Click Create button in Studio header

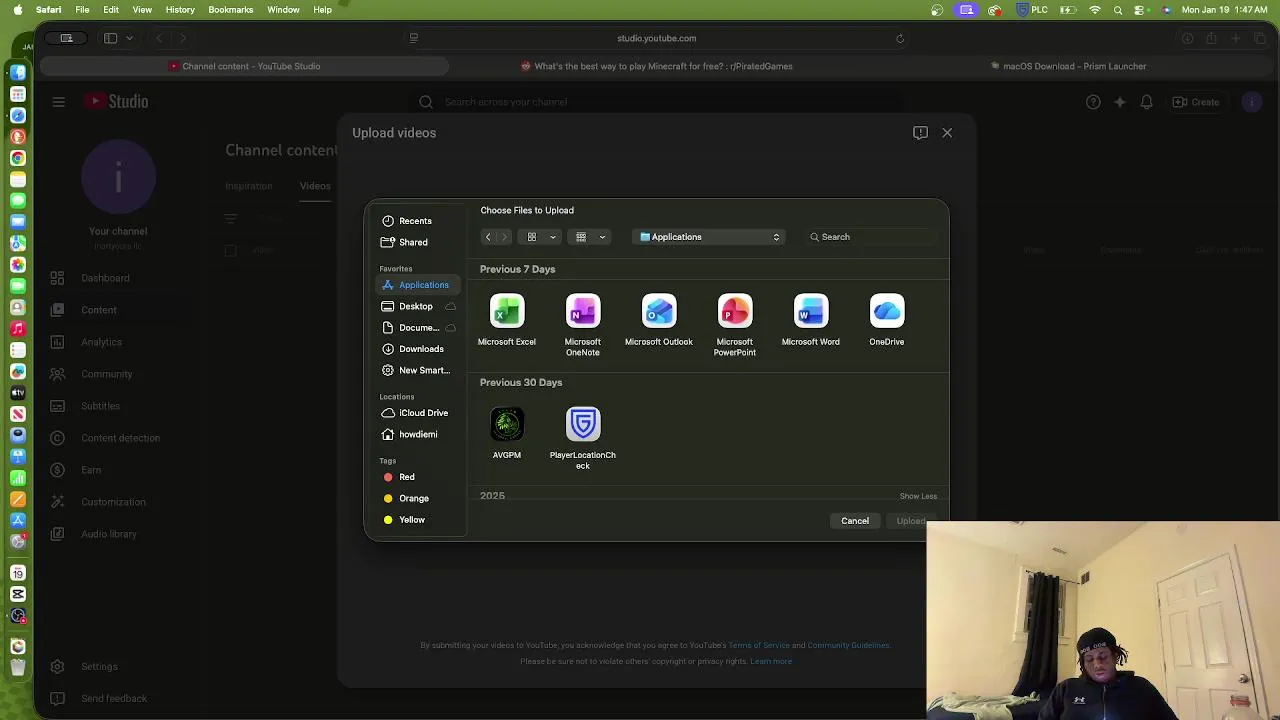point(1196,102)
